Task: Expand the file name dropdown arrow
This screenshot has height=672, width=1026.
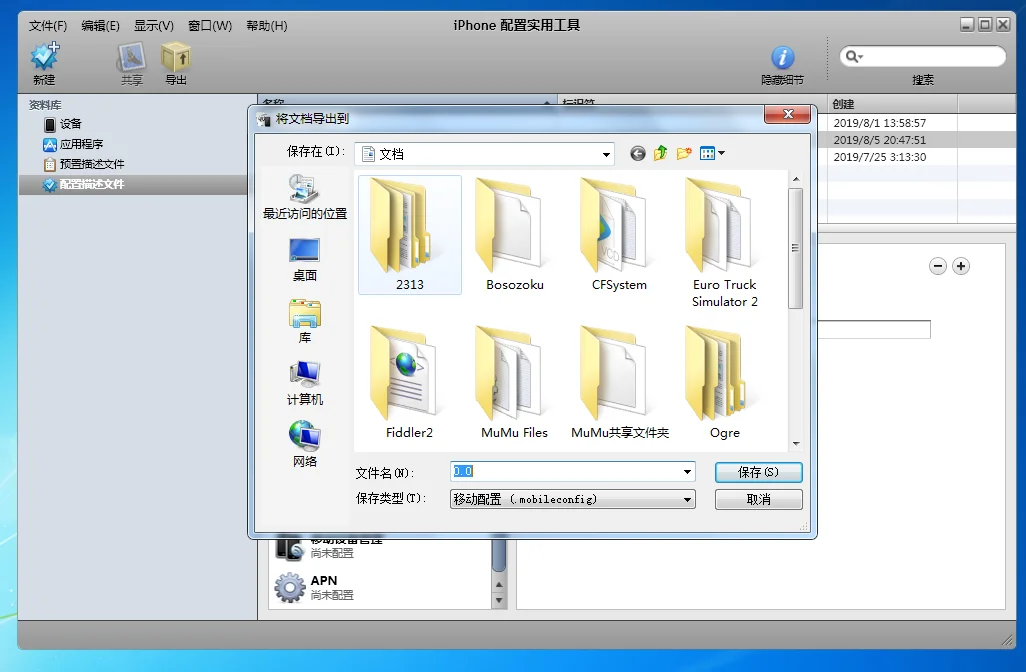Action: pos(687,472)
